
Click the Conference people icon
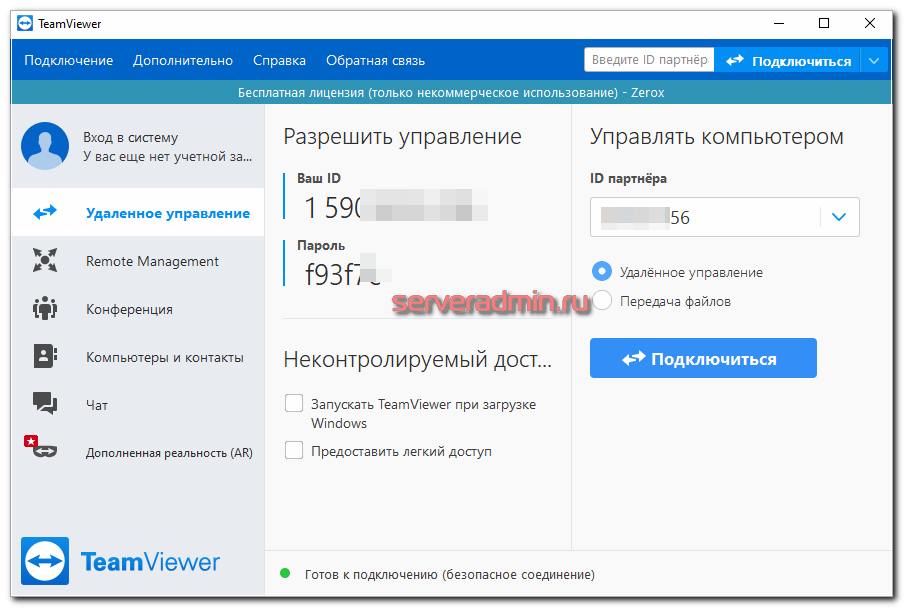(45, 309)
